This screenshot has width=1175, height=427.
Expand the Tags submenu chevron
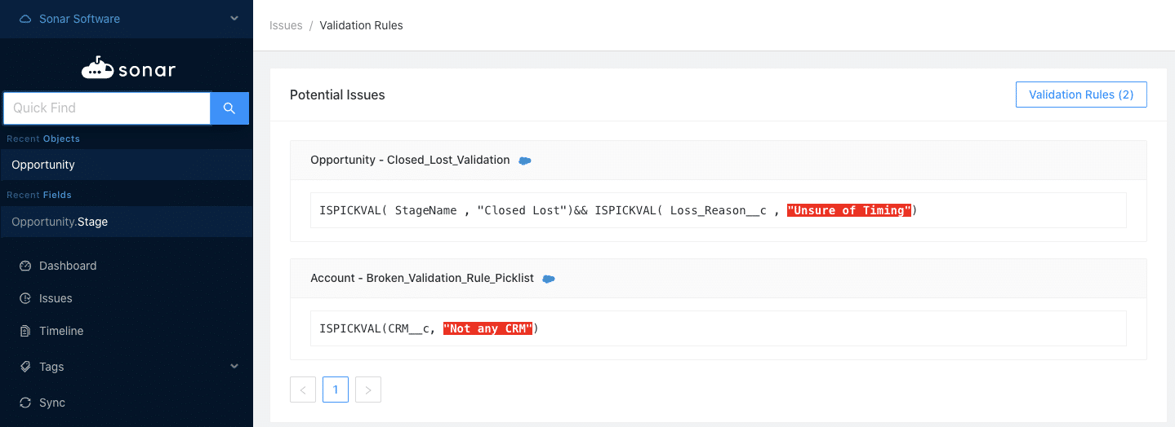234,366
